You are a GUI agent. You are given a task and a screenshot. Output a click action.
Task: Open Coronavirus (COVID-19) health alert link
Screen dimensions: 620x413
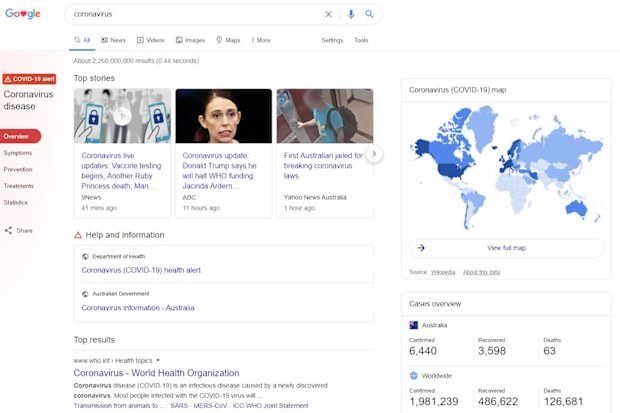(141, 270)
